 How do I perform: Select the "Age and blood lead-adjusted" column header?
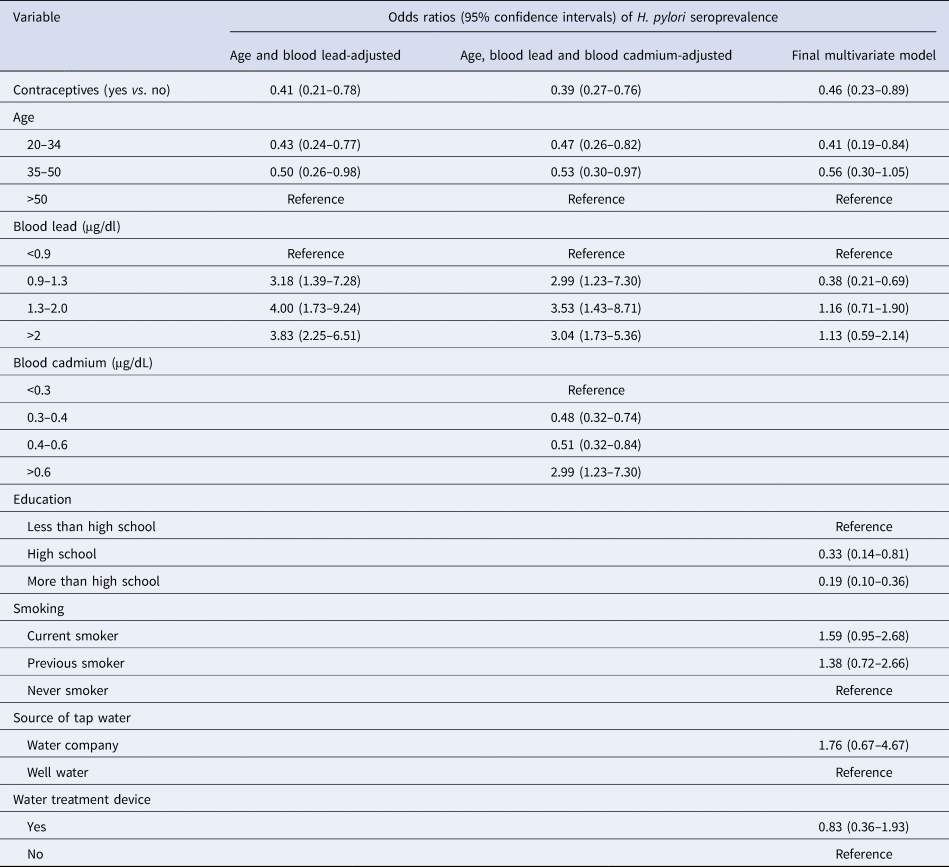pyautogui.click(x=315, y=56)
